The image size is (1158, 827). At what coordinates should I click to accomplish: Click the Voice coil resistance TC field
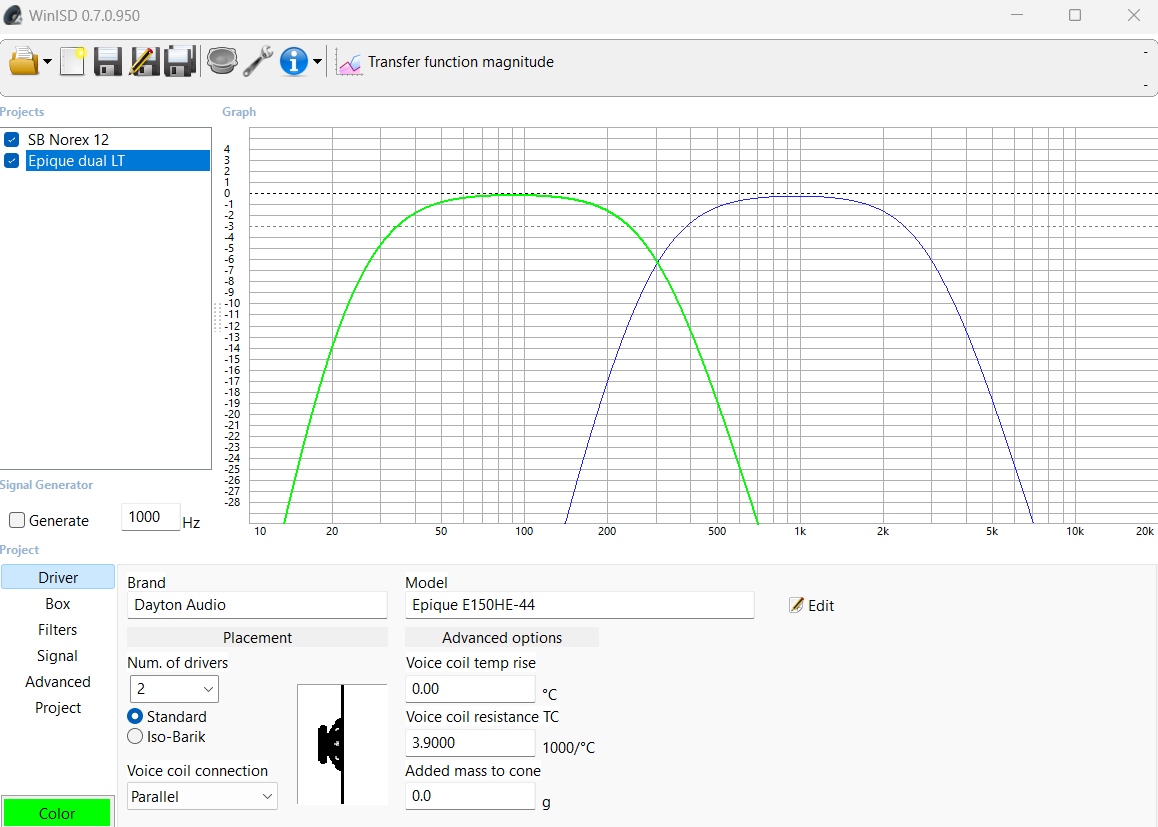pyautogui.click(x=470, y=743)
